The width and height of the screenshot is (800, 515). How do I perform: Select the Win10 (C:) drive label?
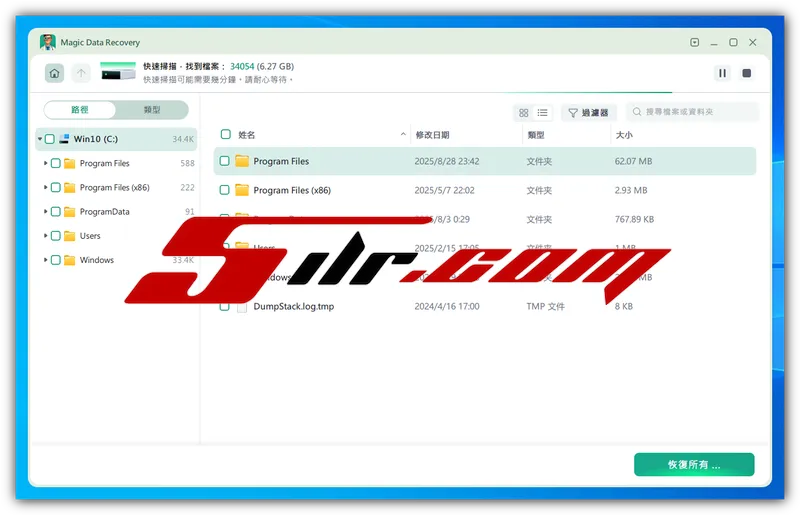[95, 139]
